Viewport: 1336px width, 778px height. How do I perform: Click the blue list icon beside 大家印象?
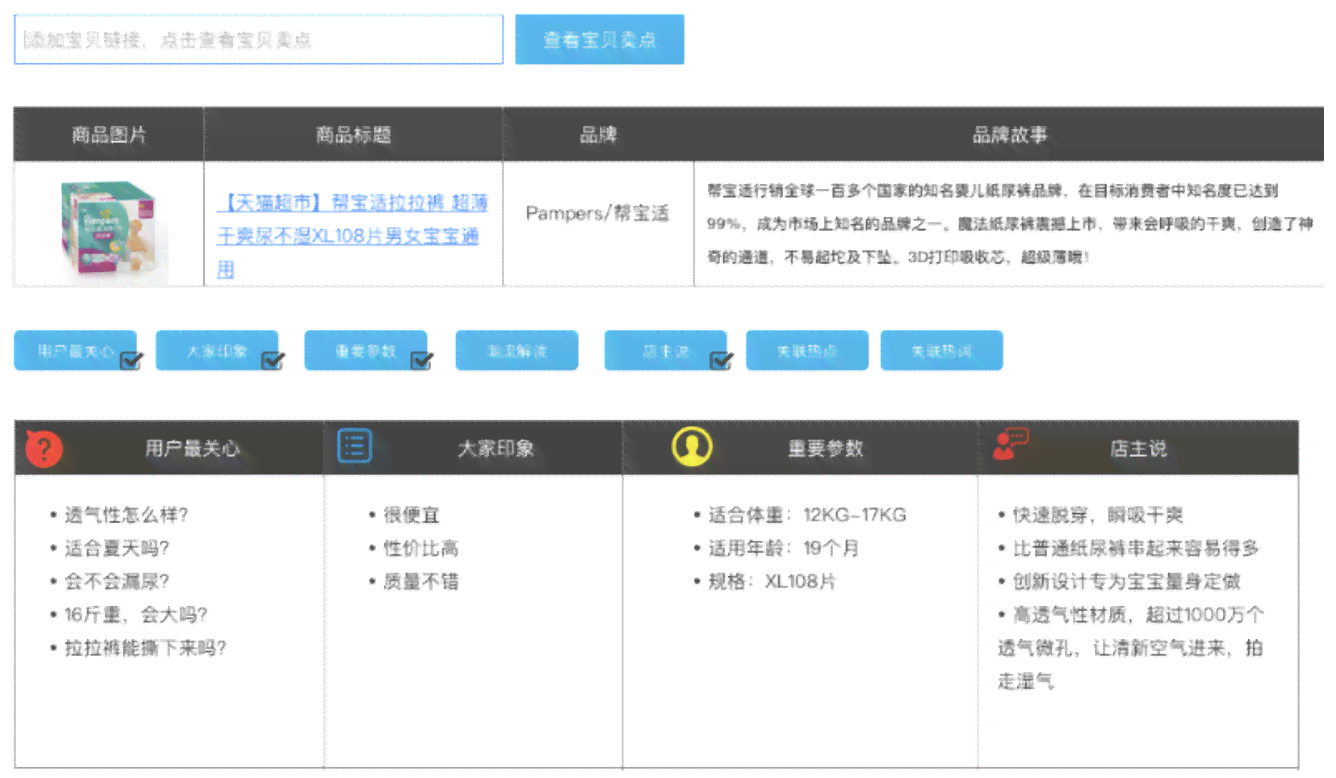point(355,446)
